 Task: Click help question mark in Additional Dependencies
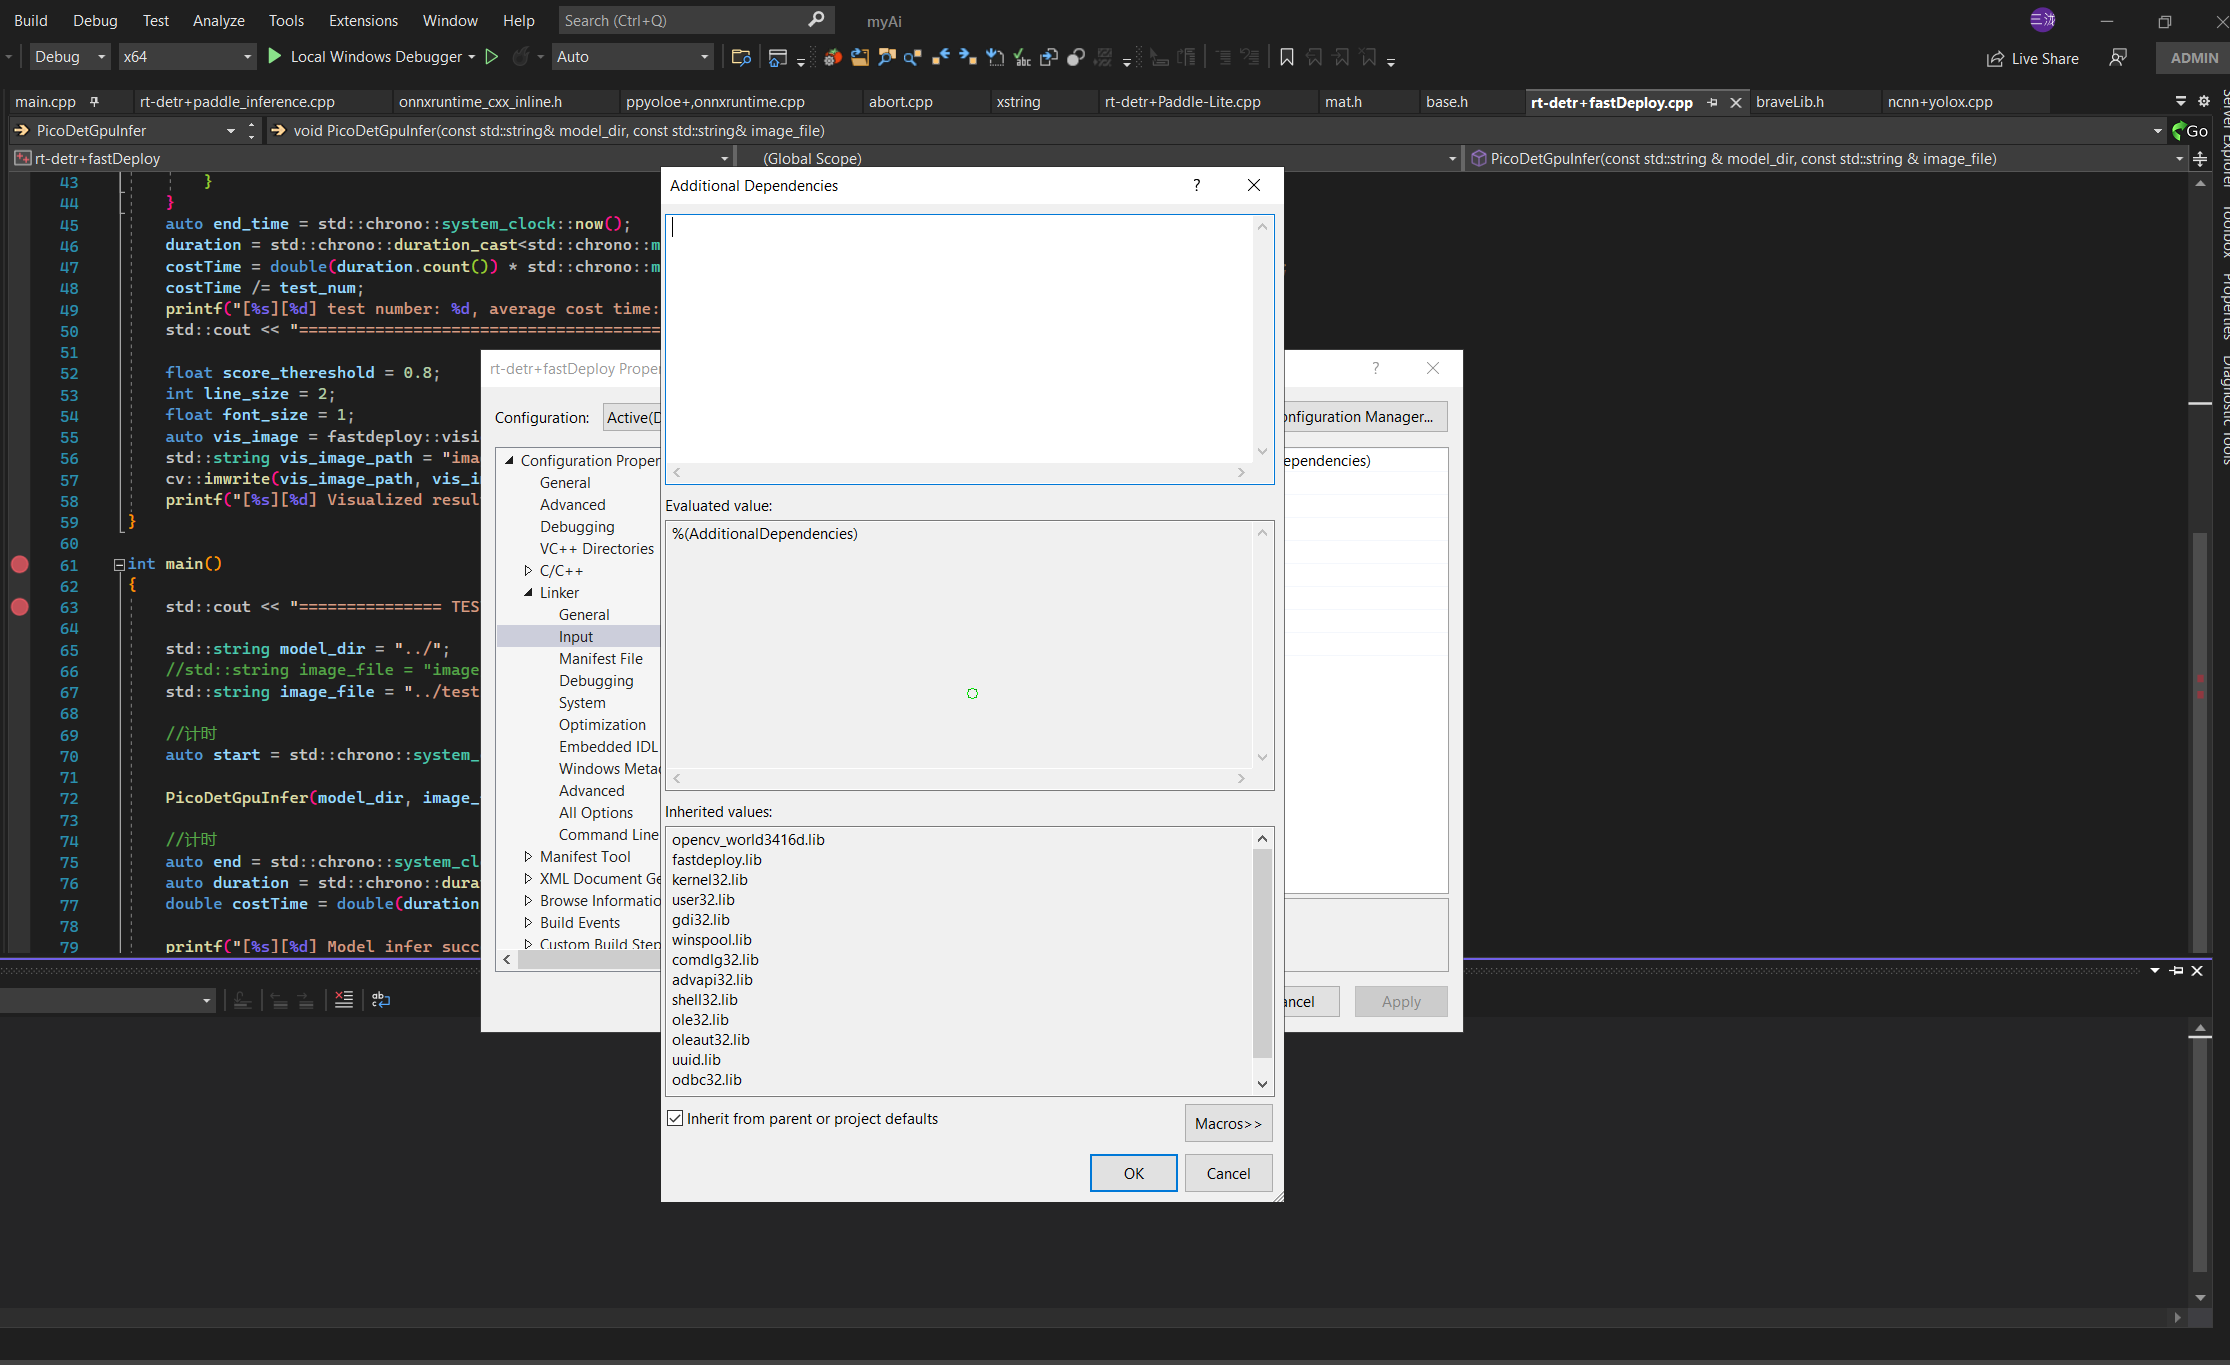(1196, 185)
